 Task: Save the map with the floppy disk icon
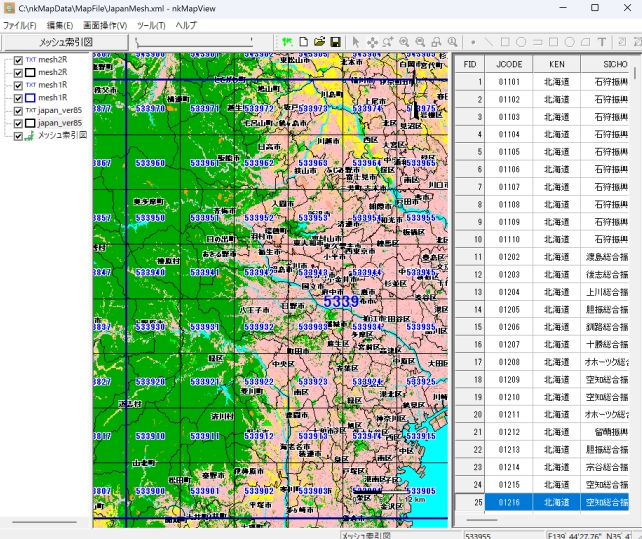pos(335,42)
